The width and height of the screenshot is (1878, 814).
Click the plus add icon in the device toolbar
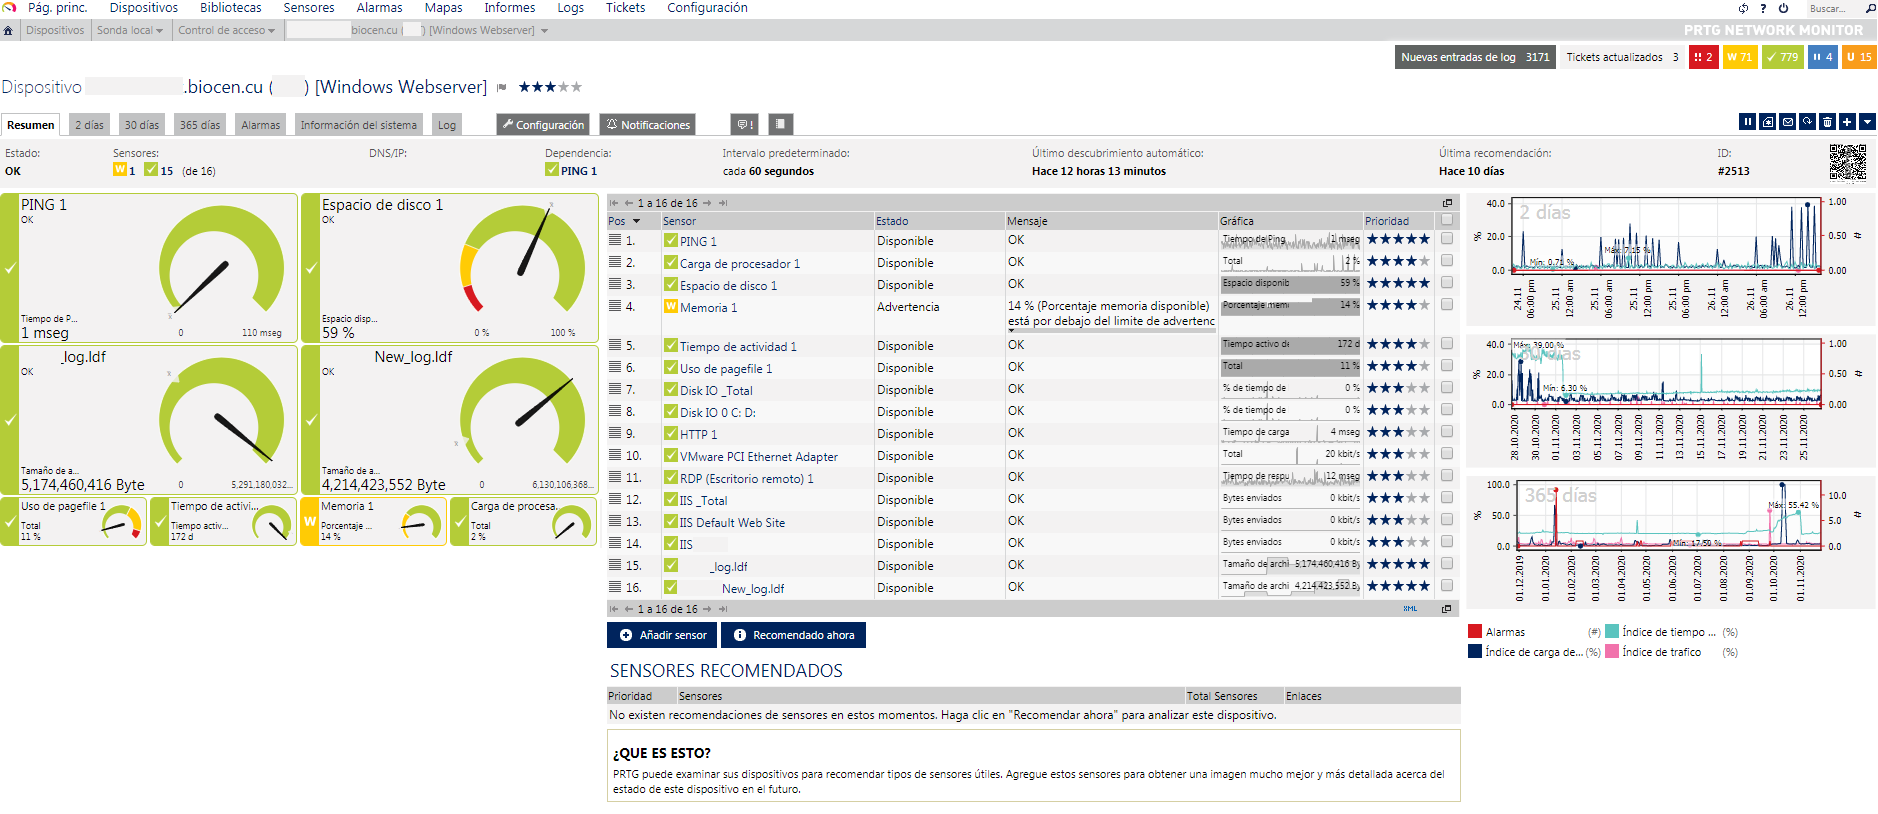coord(1847,122)
